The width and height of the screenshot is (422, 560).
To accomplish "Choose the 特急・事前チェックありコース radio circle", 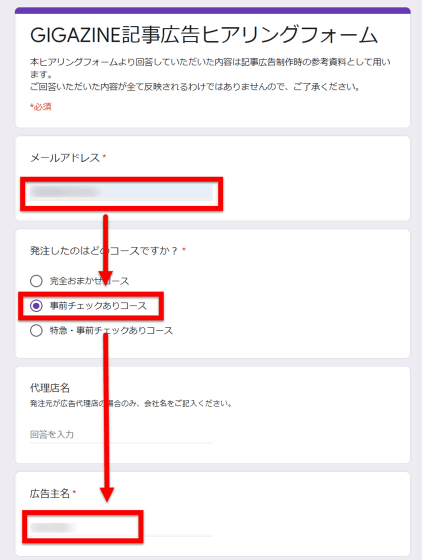I will tap(36, 330).
